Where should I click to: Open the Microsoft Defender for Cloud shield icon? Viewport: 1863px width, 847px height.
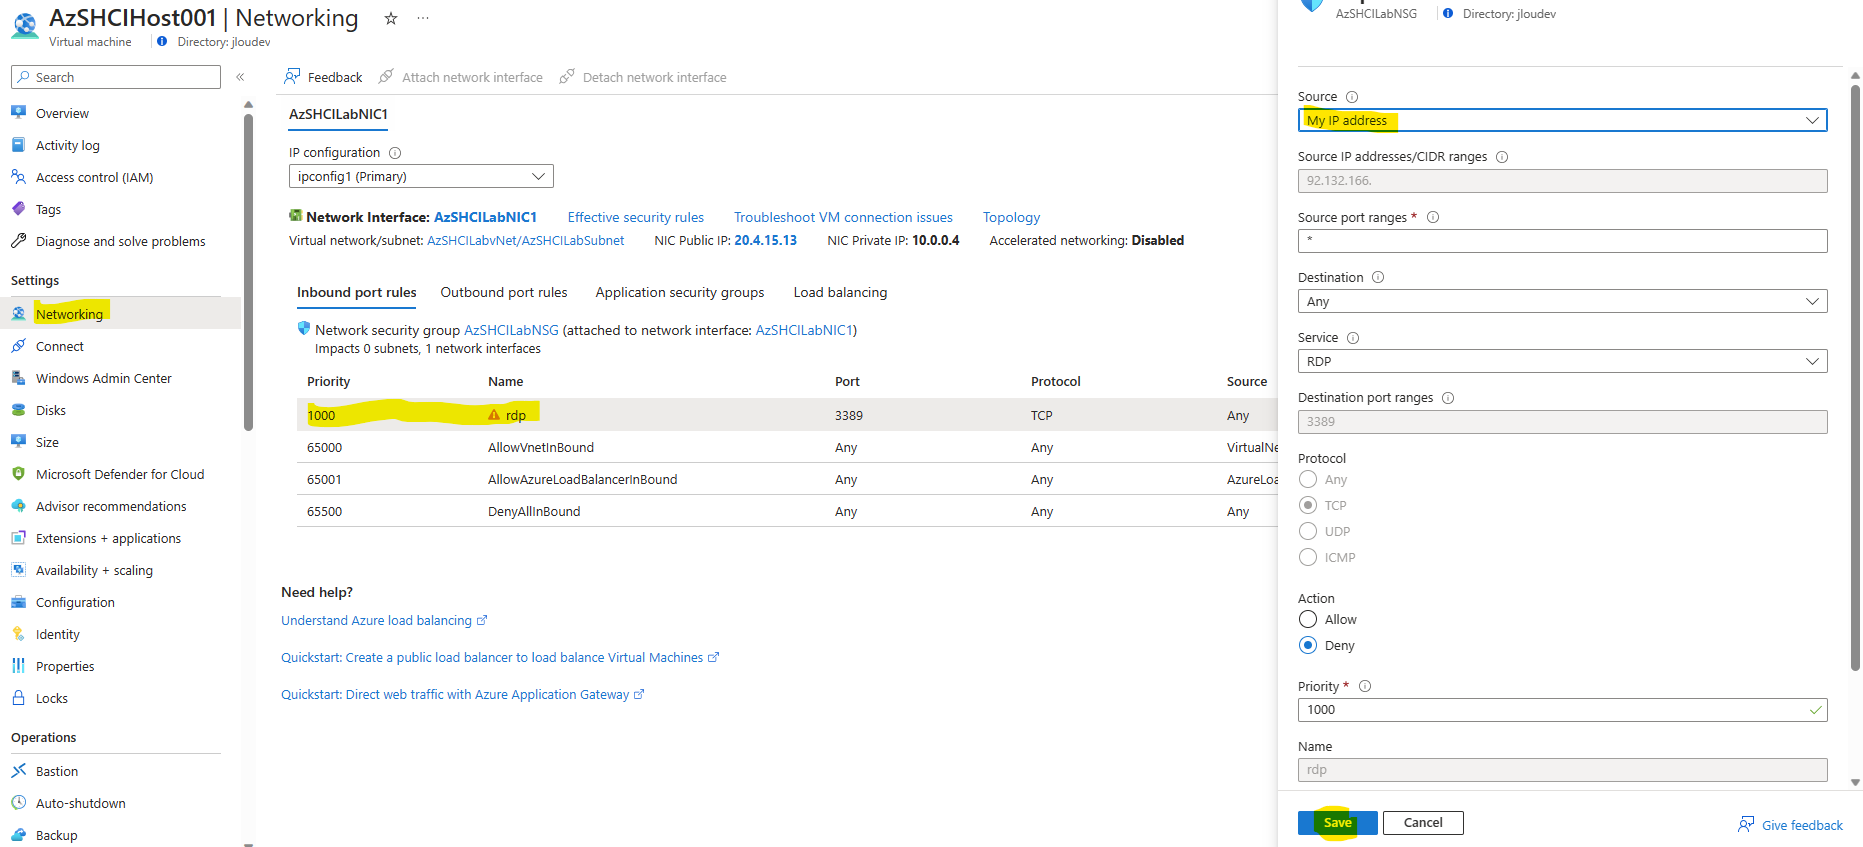click(18, 474)
